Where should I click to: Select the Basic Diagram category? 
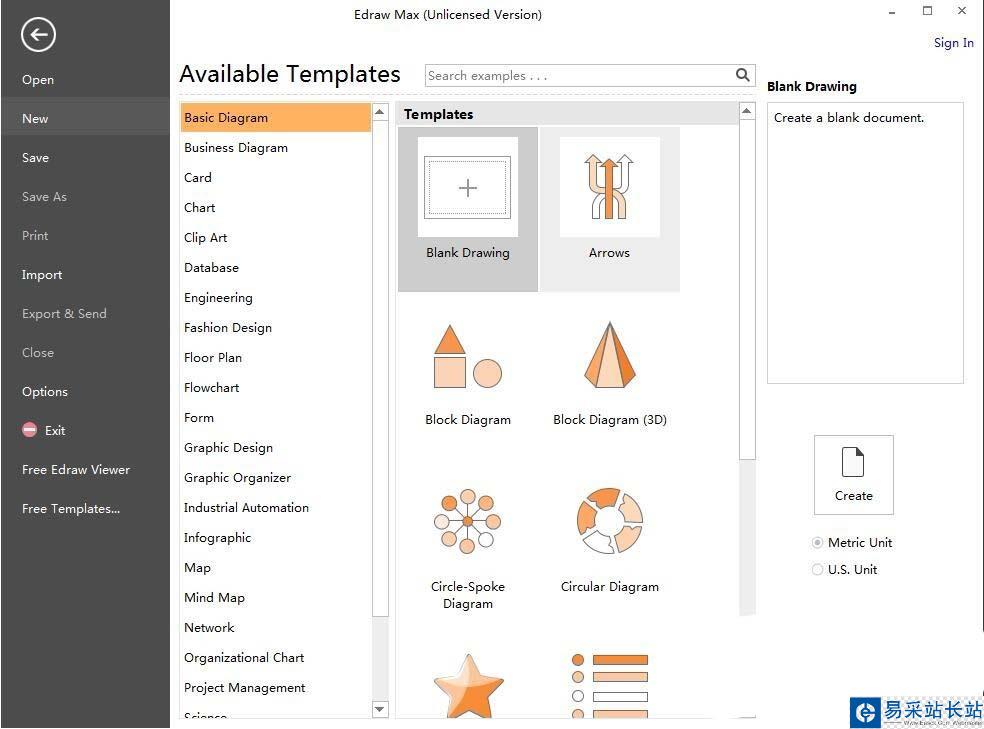tap(275, 117)
